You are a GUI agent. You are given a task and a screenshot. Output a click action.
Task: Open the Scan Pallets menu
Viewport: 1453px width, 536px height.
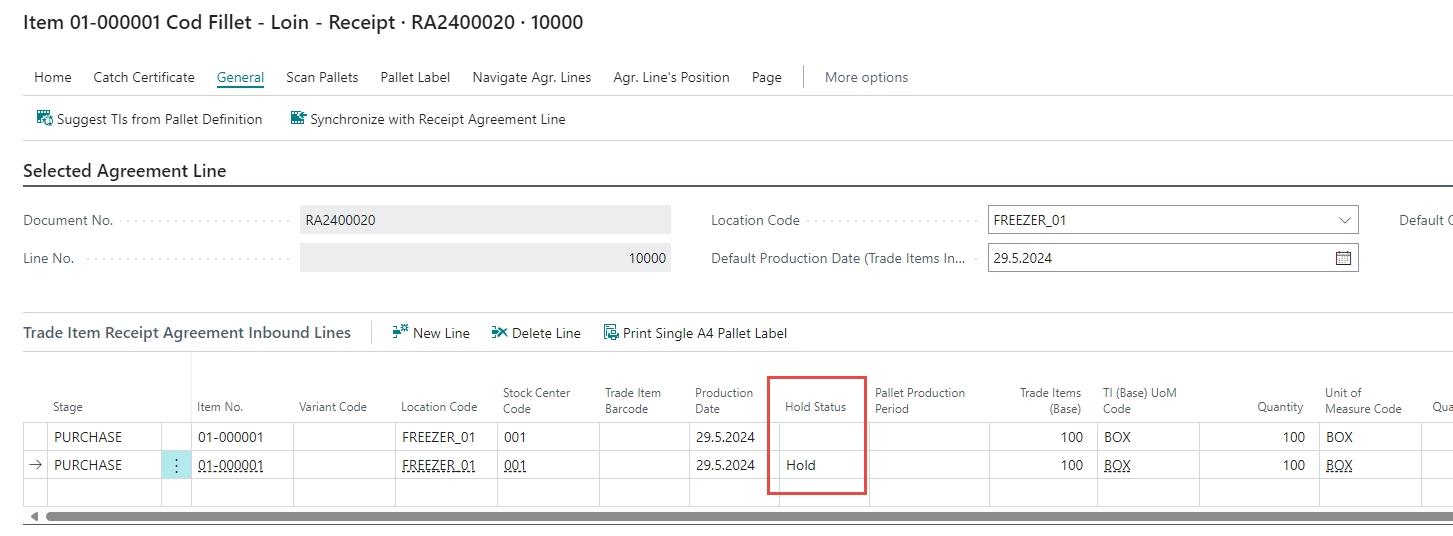click(322, 77)
